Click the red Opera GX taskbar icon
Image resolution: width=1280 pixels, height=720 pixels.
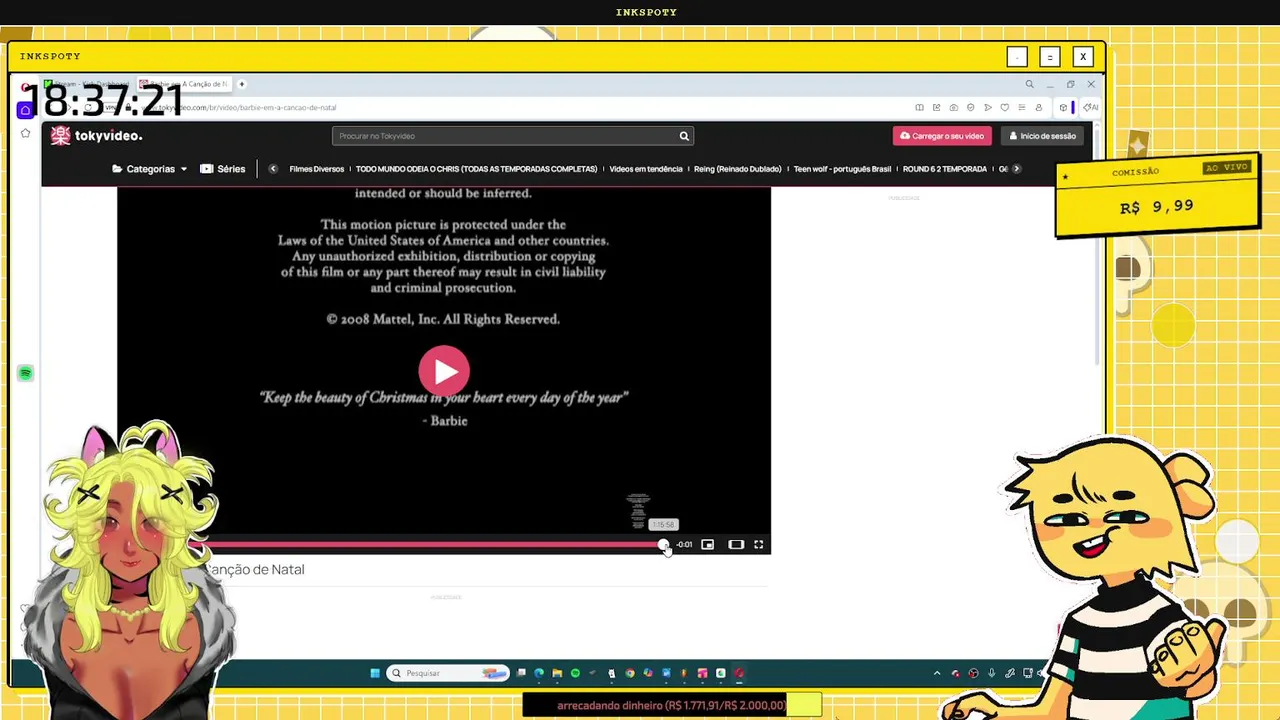[x=739, y=673]
